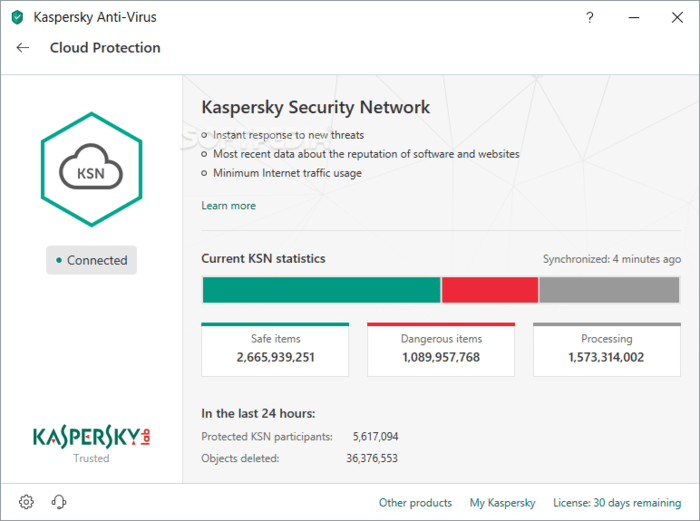Go back using the arrow icon
The width and height of the screenshot is (700, 521).
[x=22, y=47]
